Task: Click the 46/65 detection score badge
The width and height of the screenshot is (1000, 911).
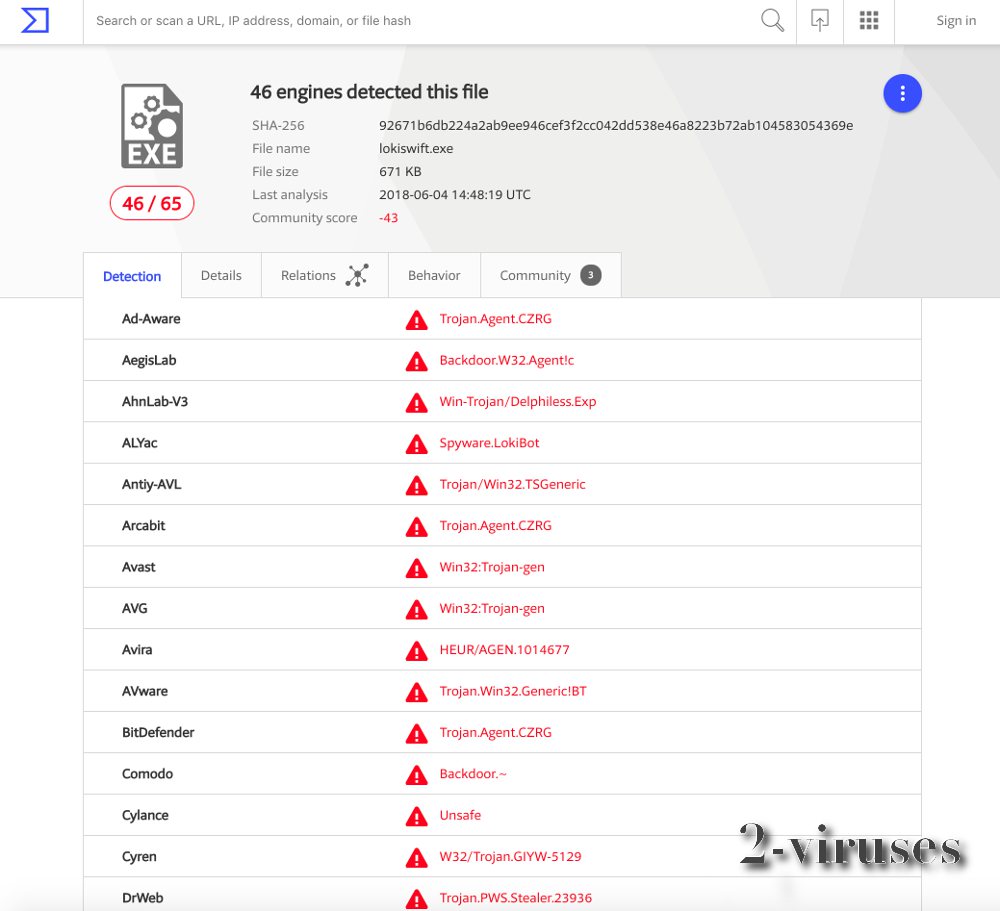Action: [151, 203]
